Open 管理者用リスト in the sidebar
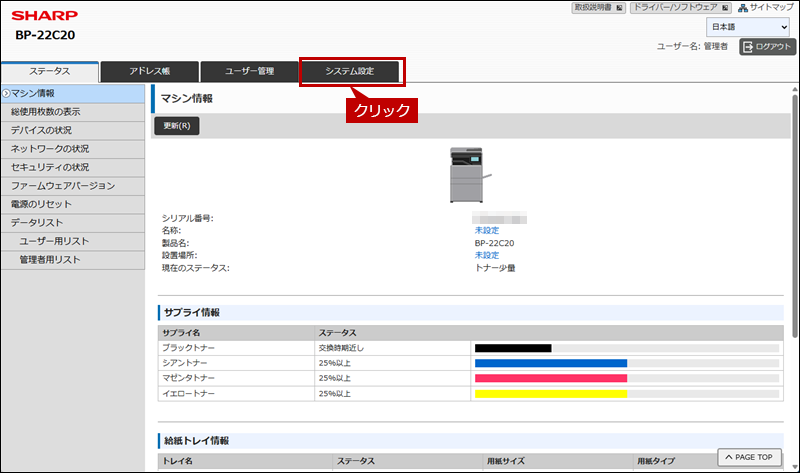This screenshot has height=473, width=800. point(73,260)
